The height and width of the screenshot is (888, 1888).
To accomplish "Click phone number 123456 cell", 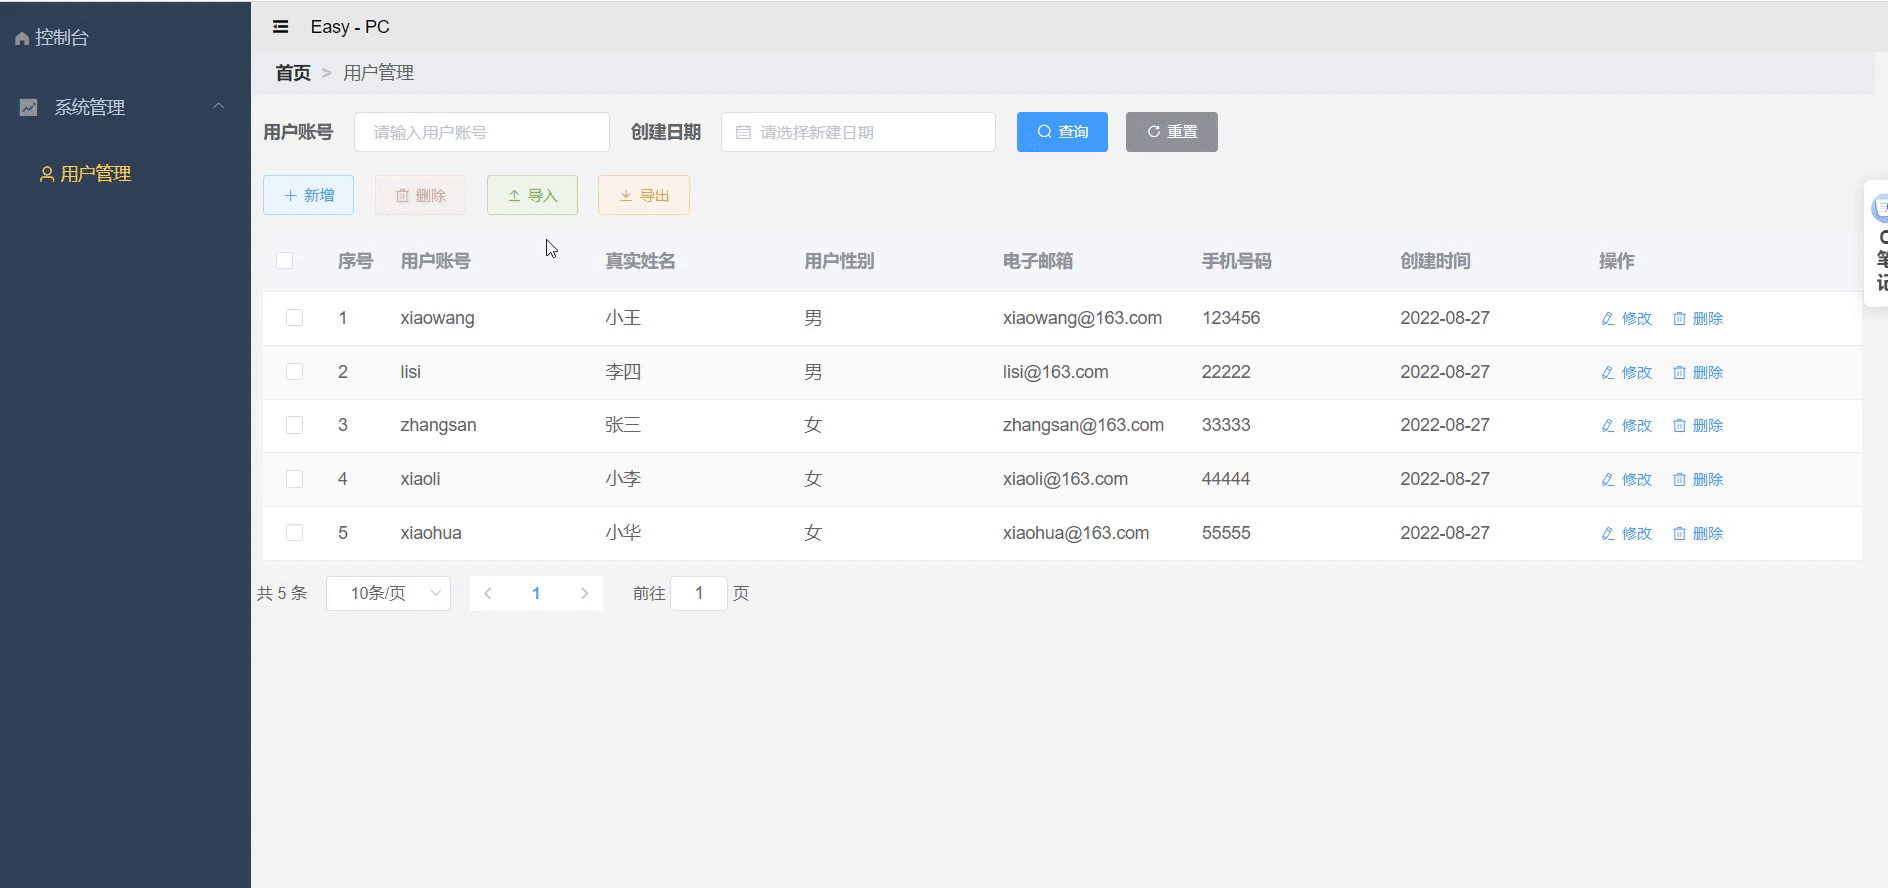I will [1231, 318].
